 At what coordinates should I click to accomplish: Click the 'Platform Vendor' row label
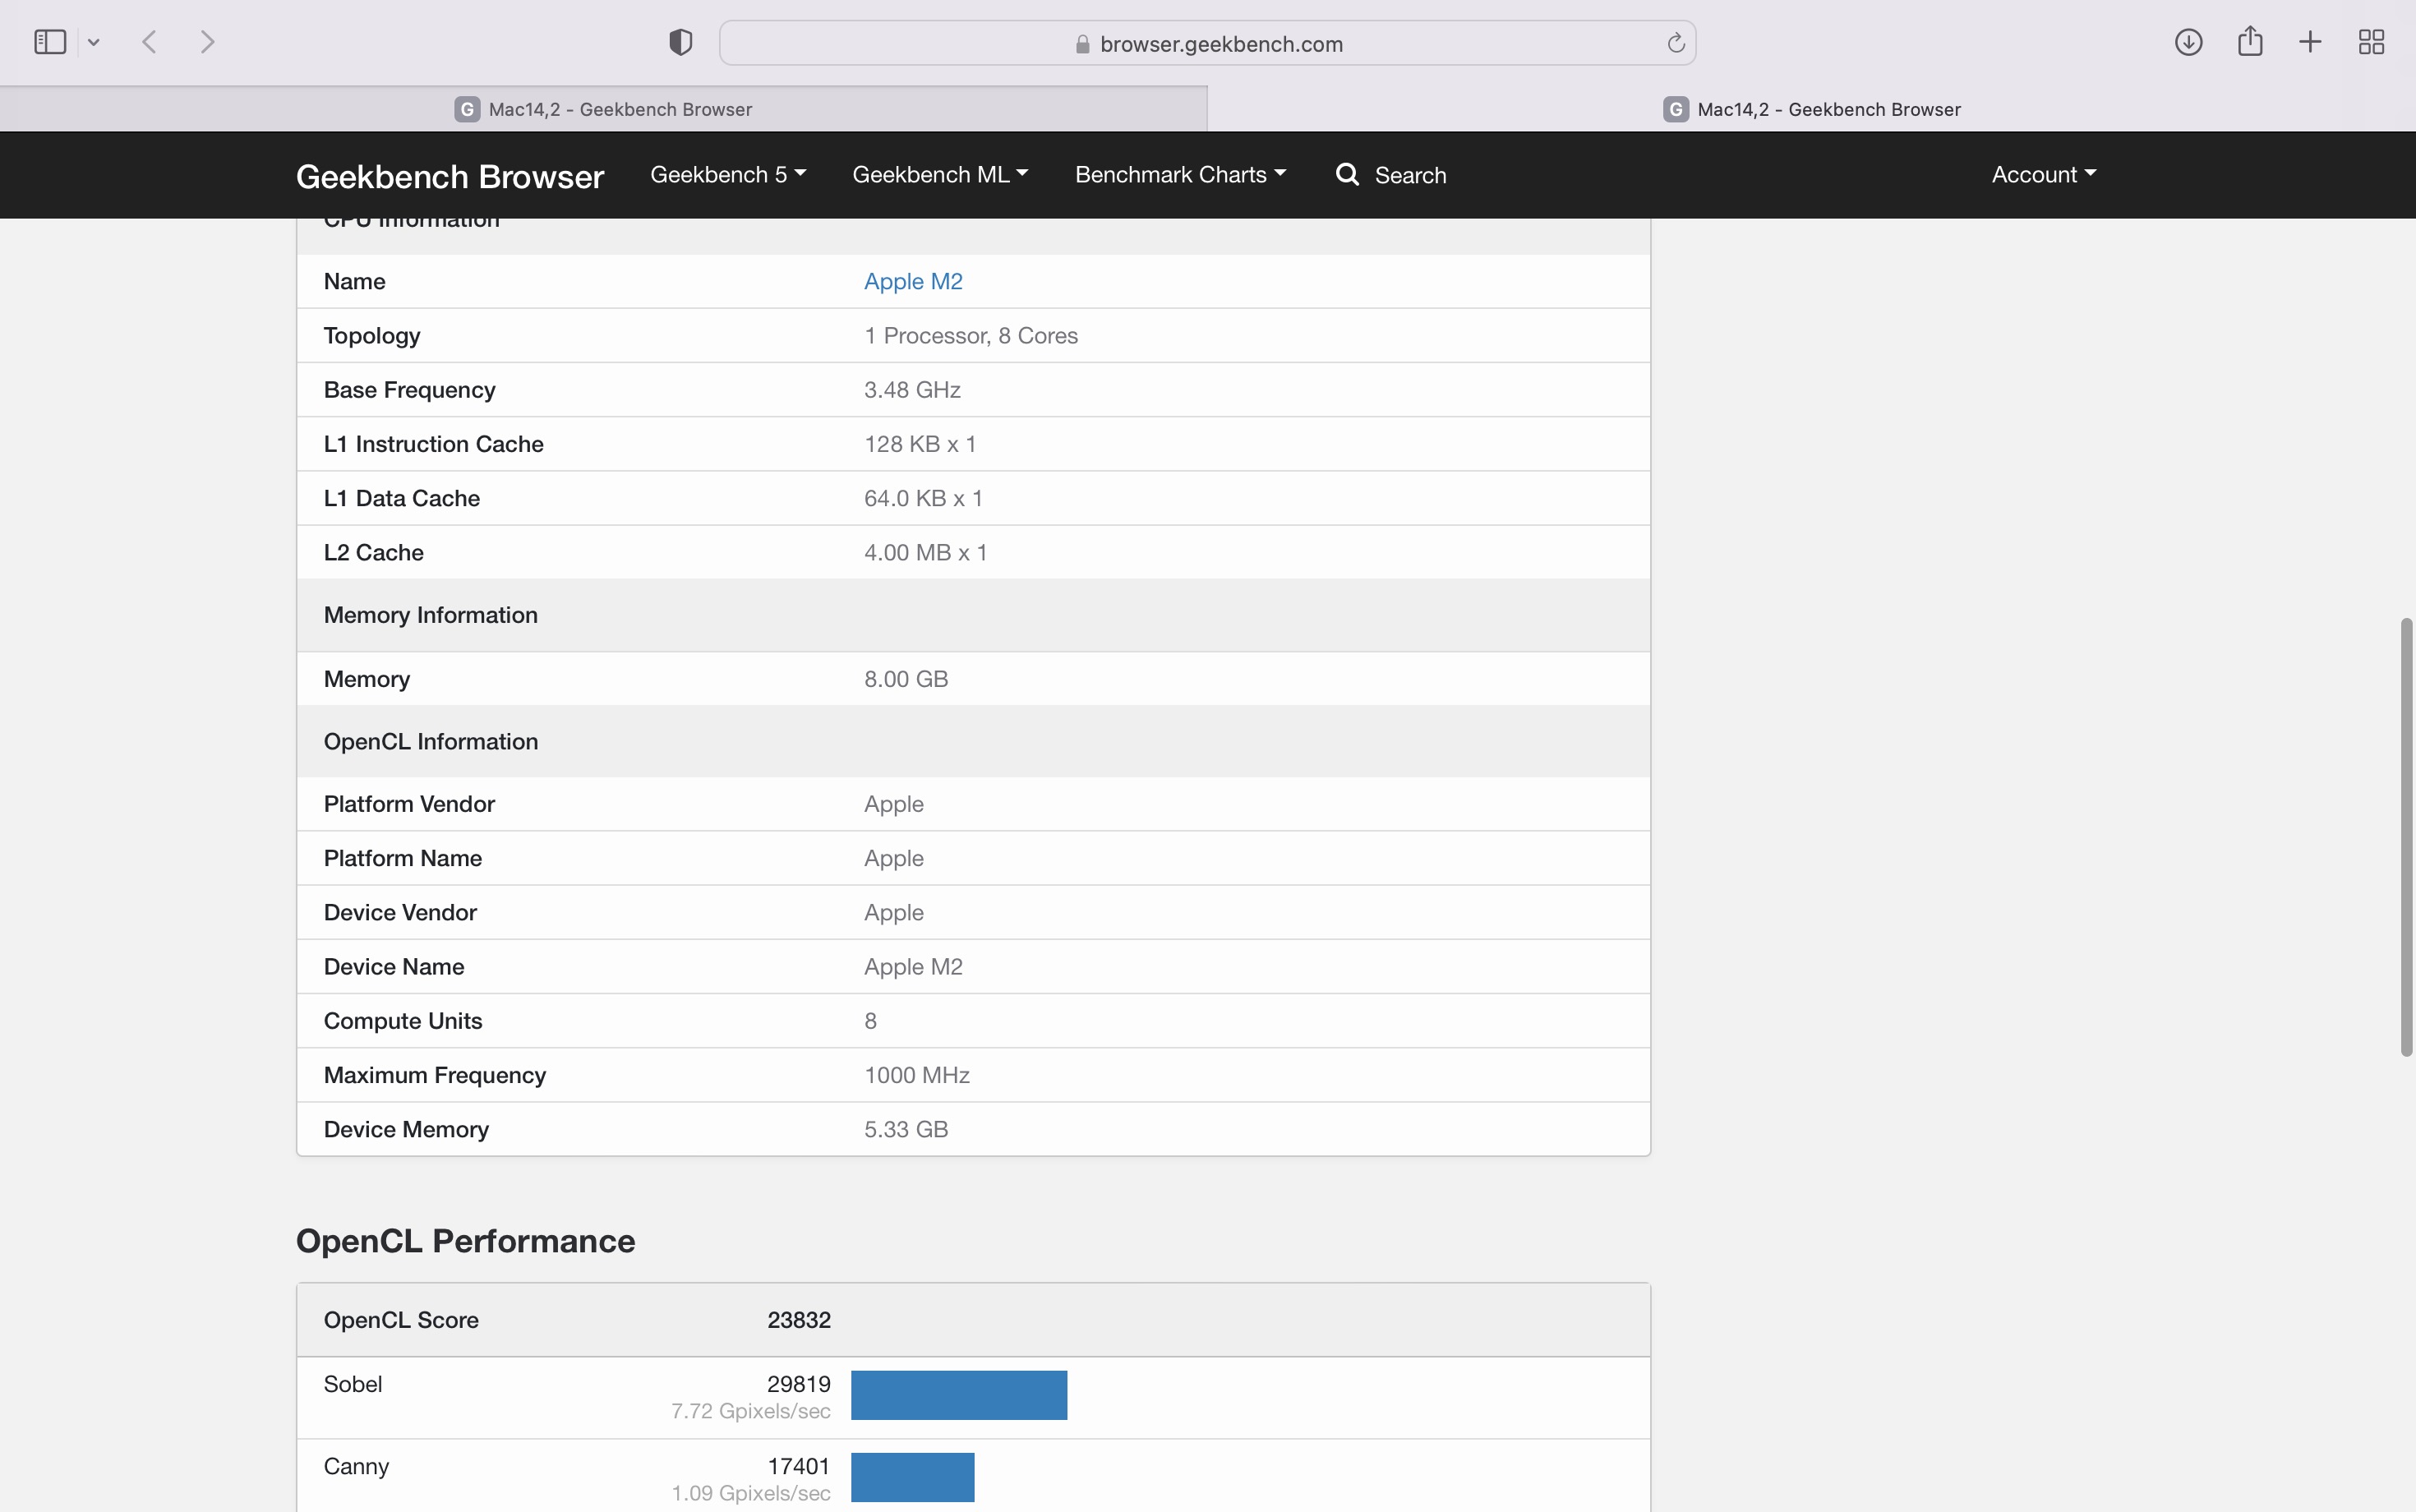[409, 804]
